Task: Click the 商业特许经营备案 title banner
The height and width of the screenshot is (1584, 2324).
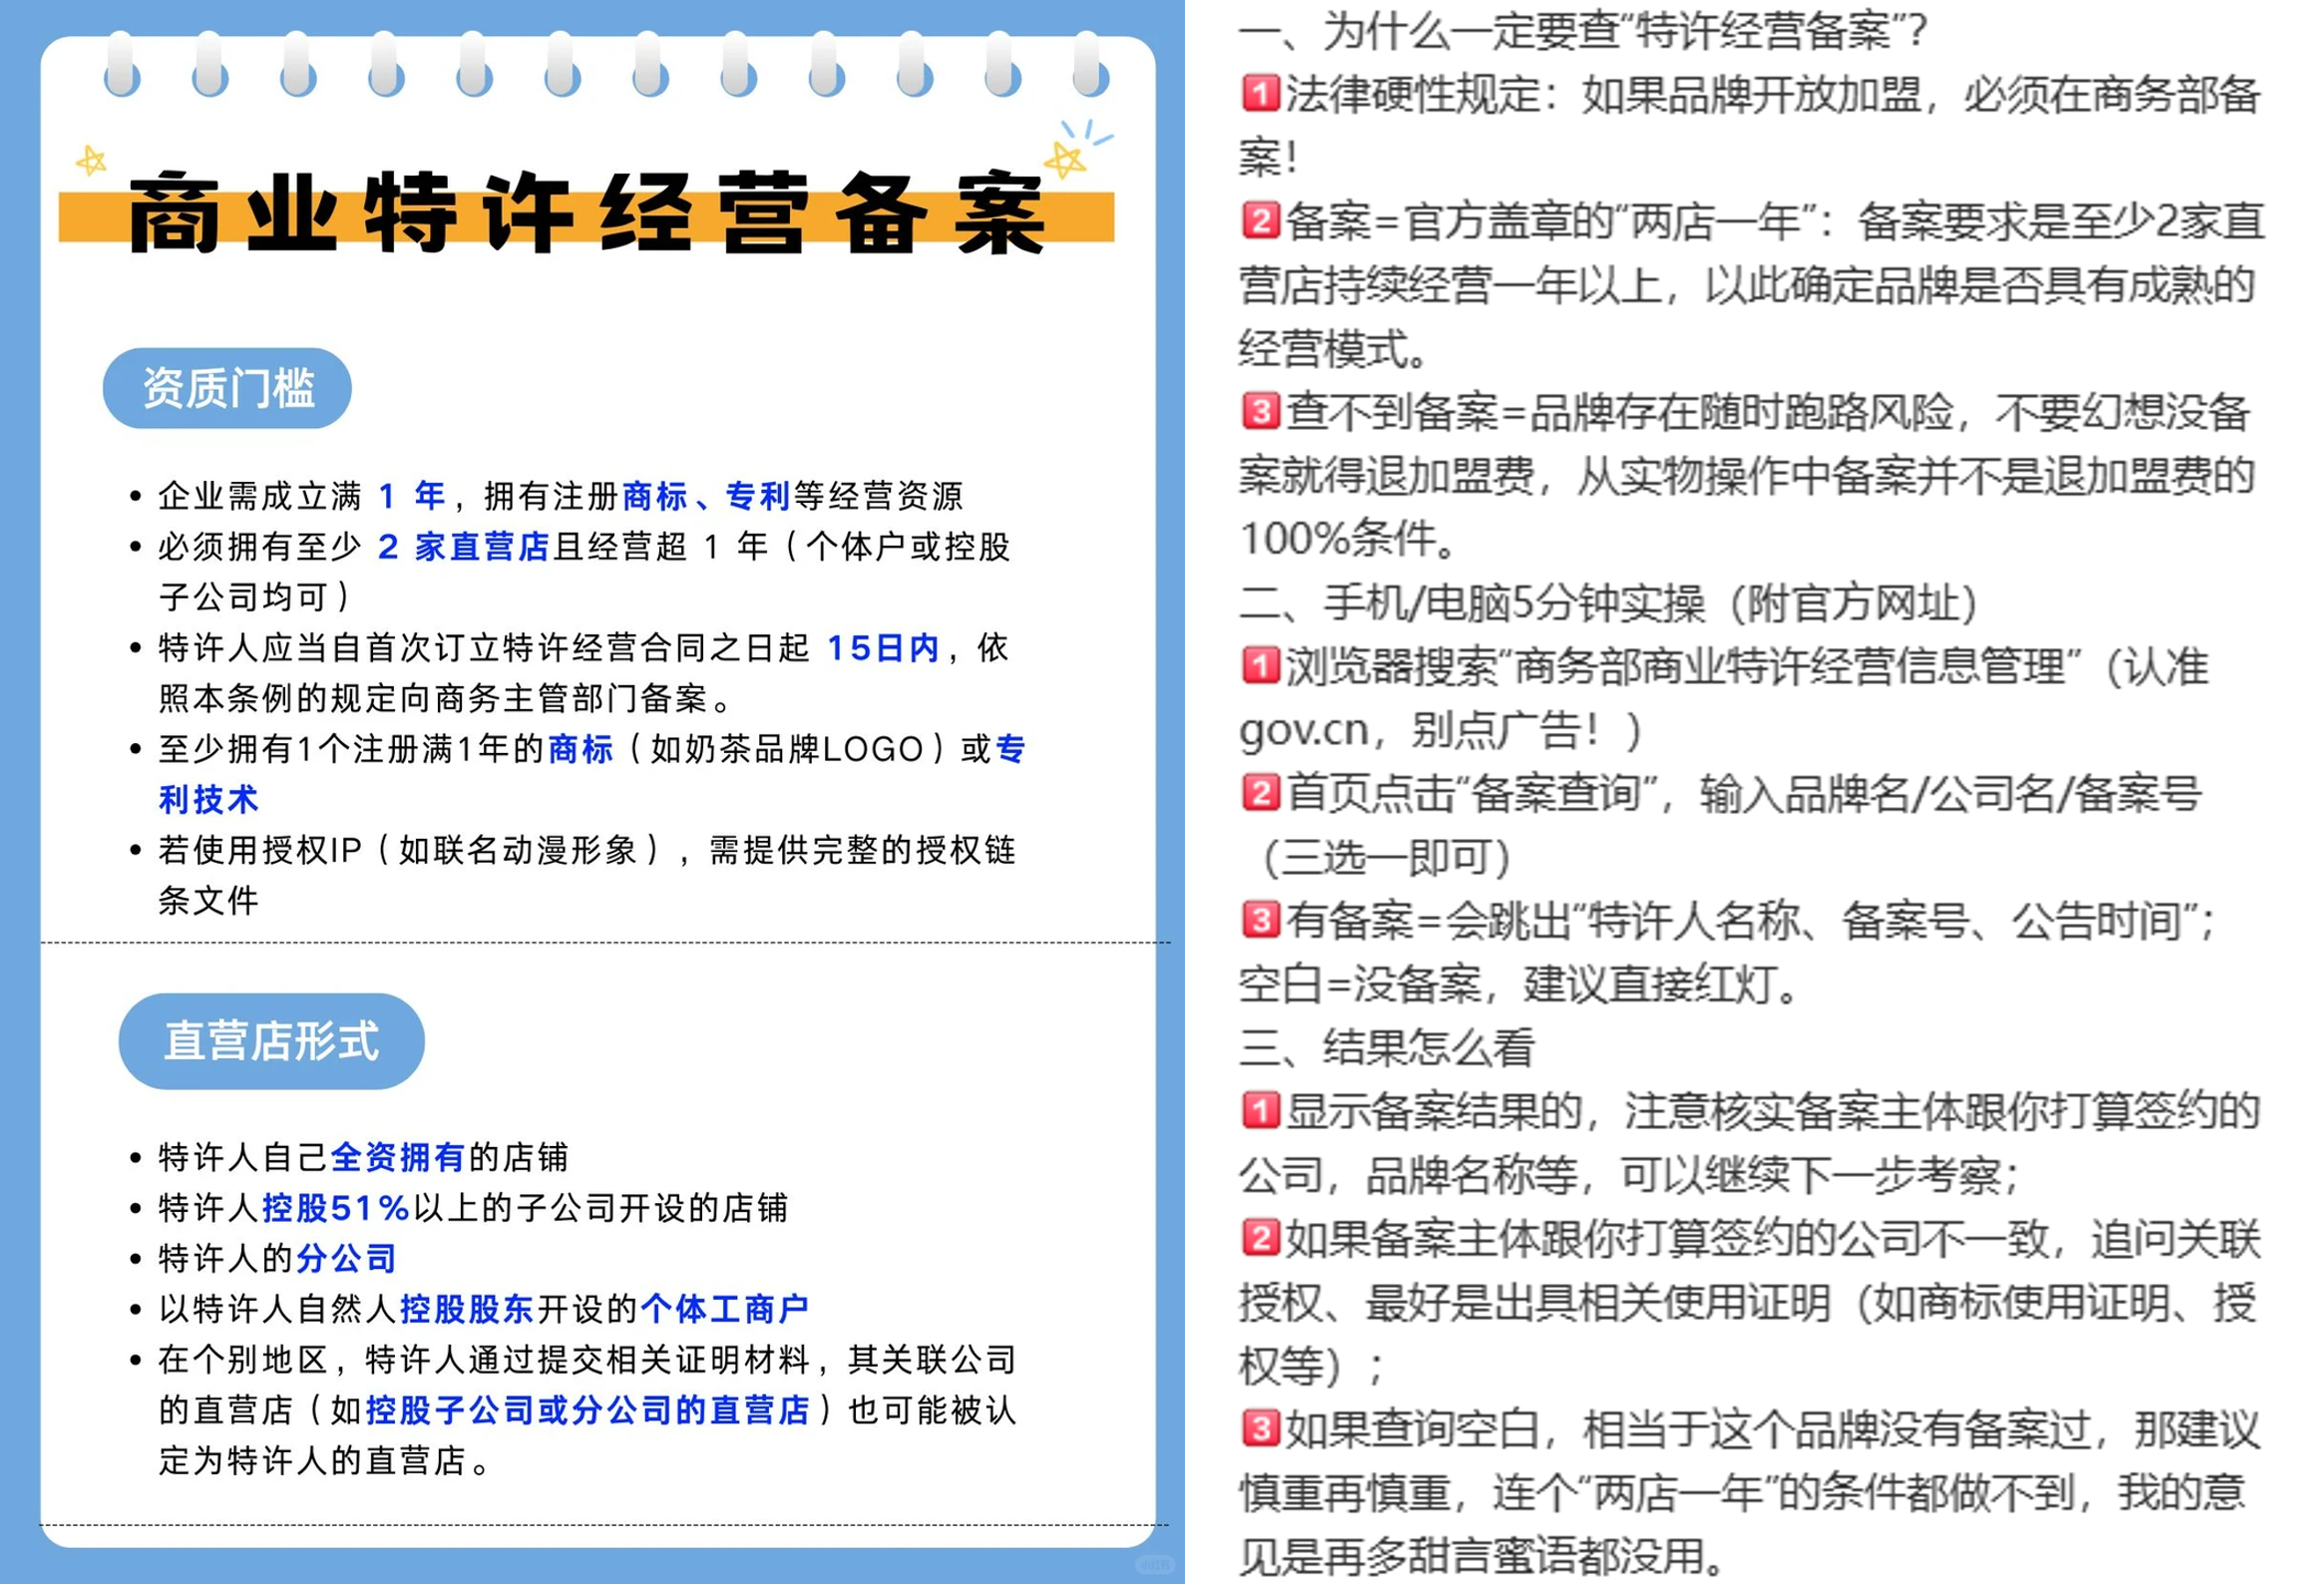Action: click(x=586, y=214)
